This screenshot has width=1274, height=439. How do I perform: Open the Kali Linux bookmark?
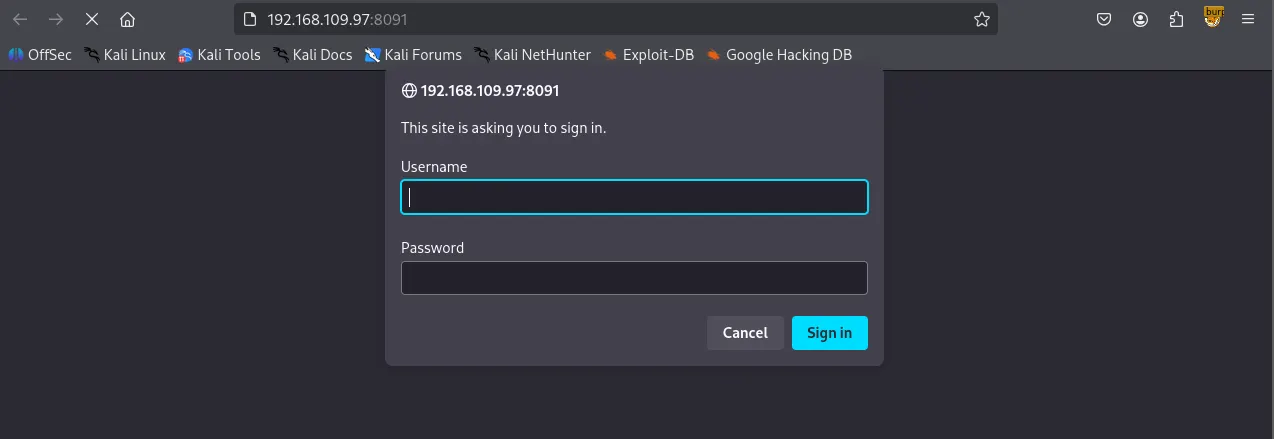pos(125,55)
